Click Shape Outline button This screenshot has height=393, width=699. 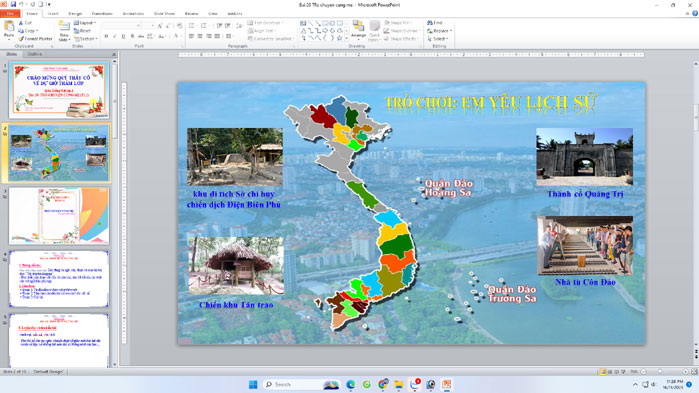coord(401,31)
